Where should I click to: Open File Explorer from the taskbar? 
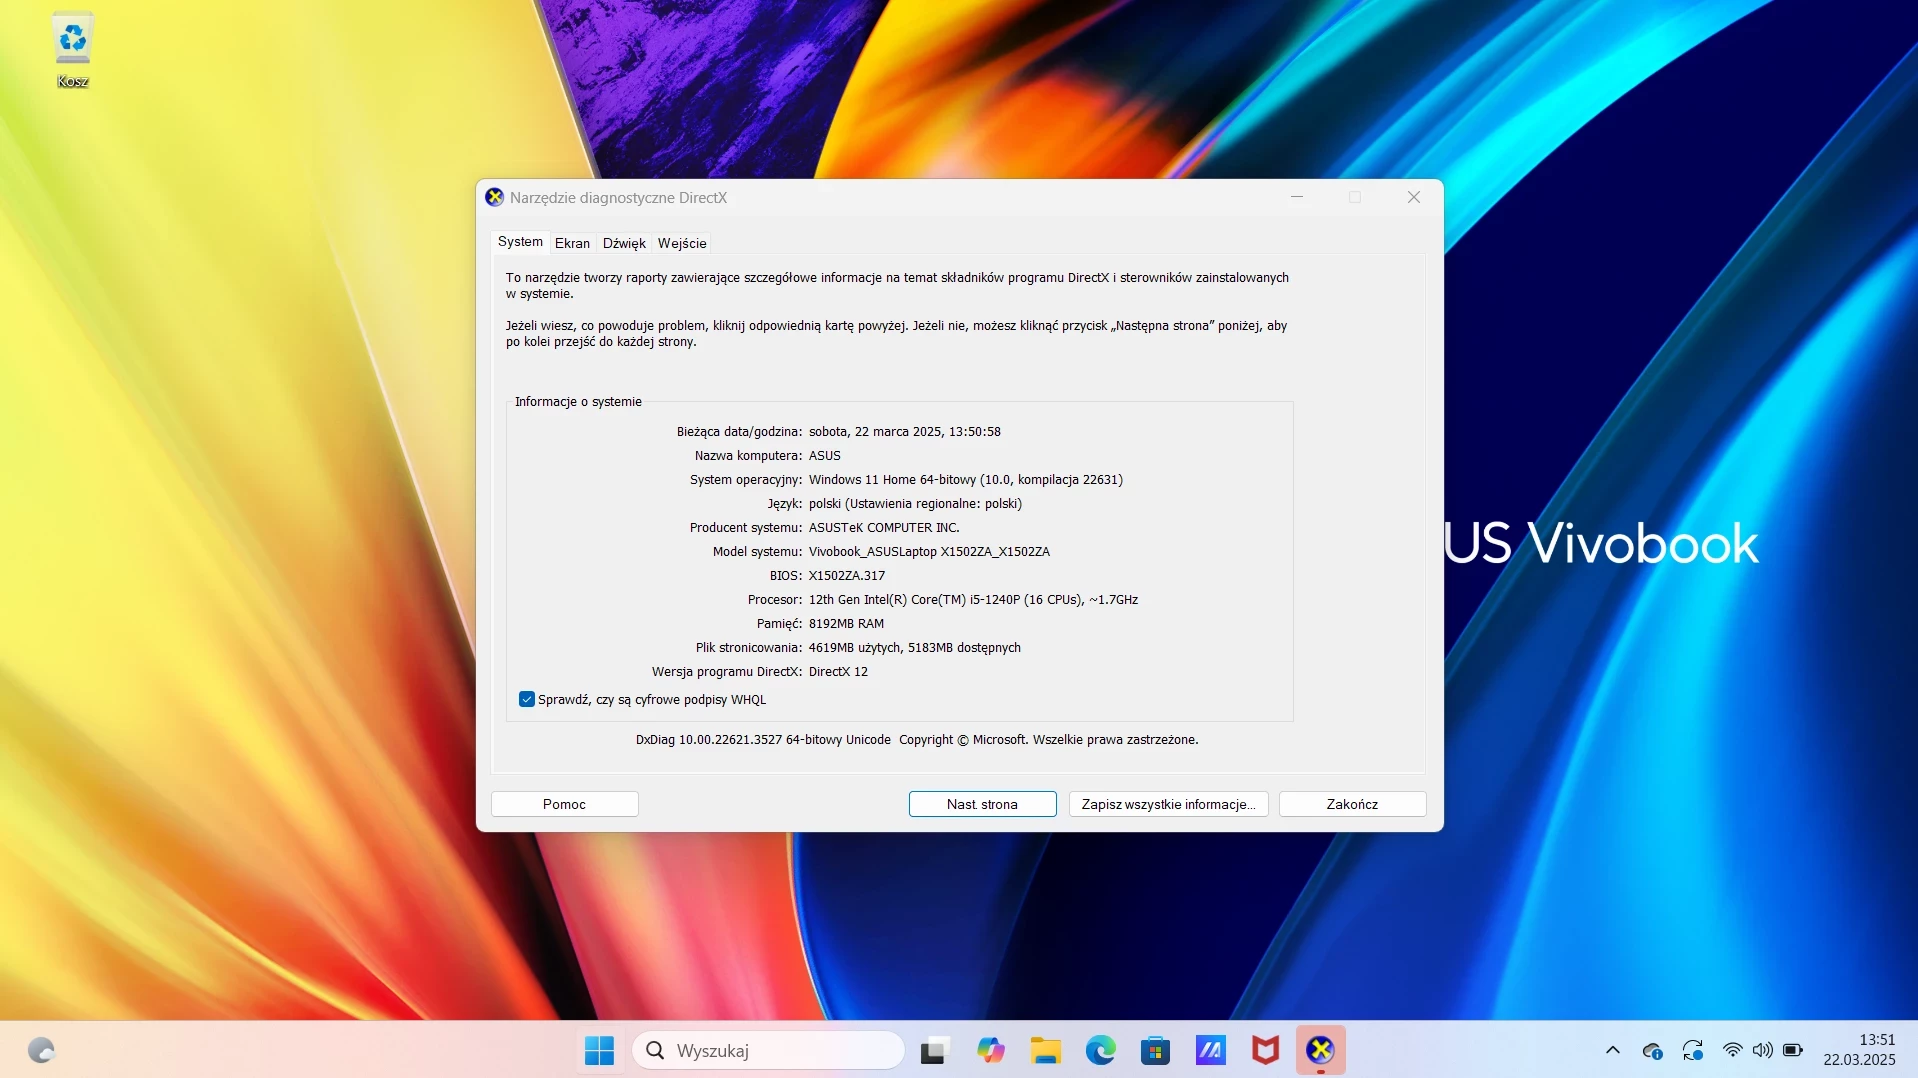point(1045,1050)
